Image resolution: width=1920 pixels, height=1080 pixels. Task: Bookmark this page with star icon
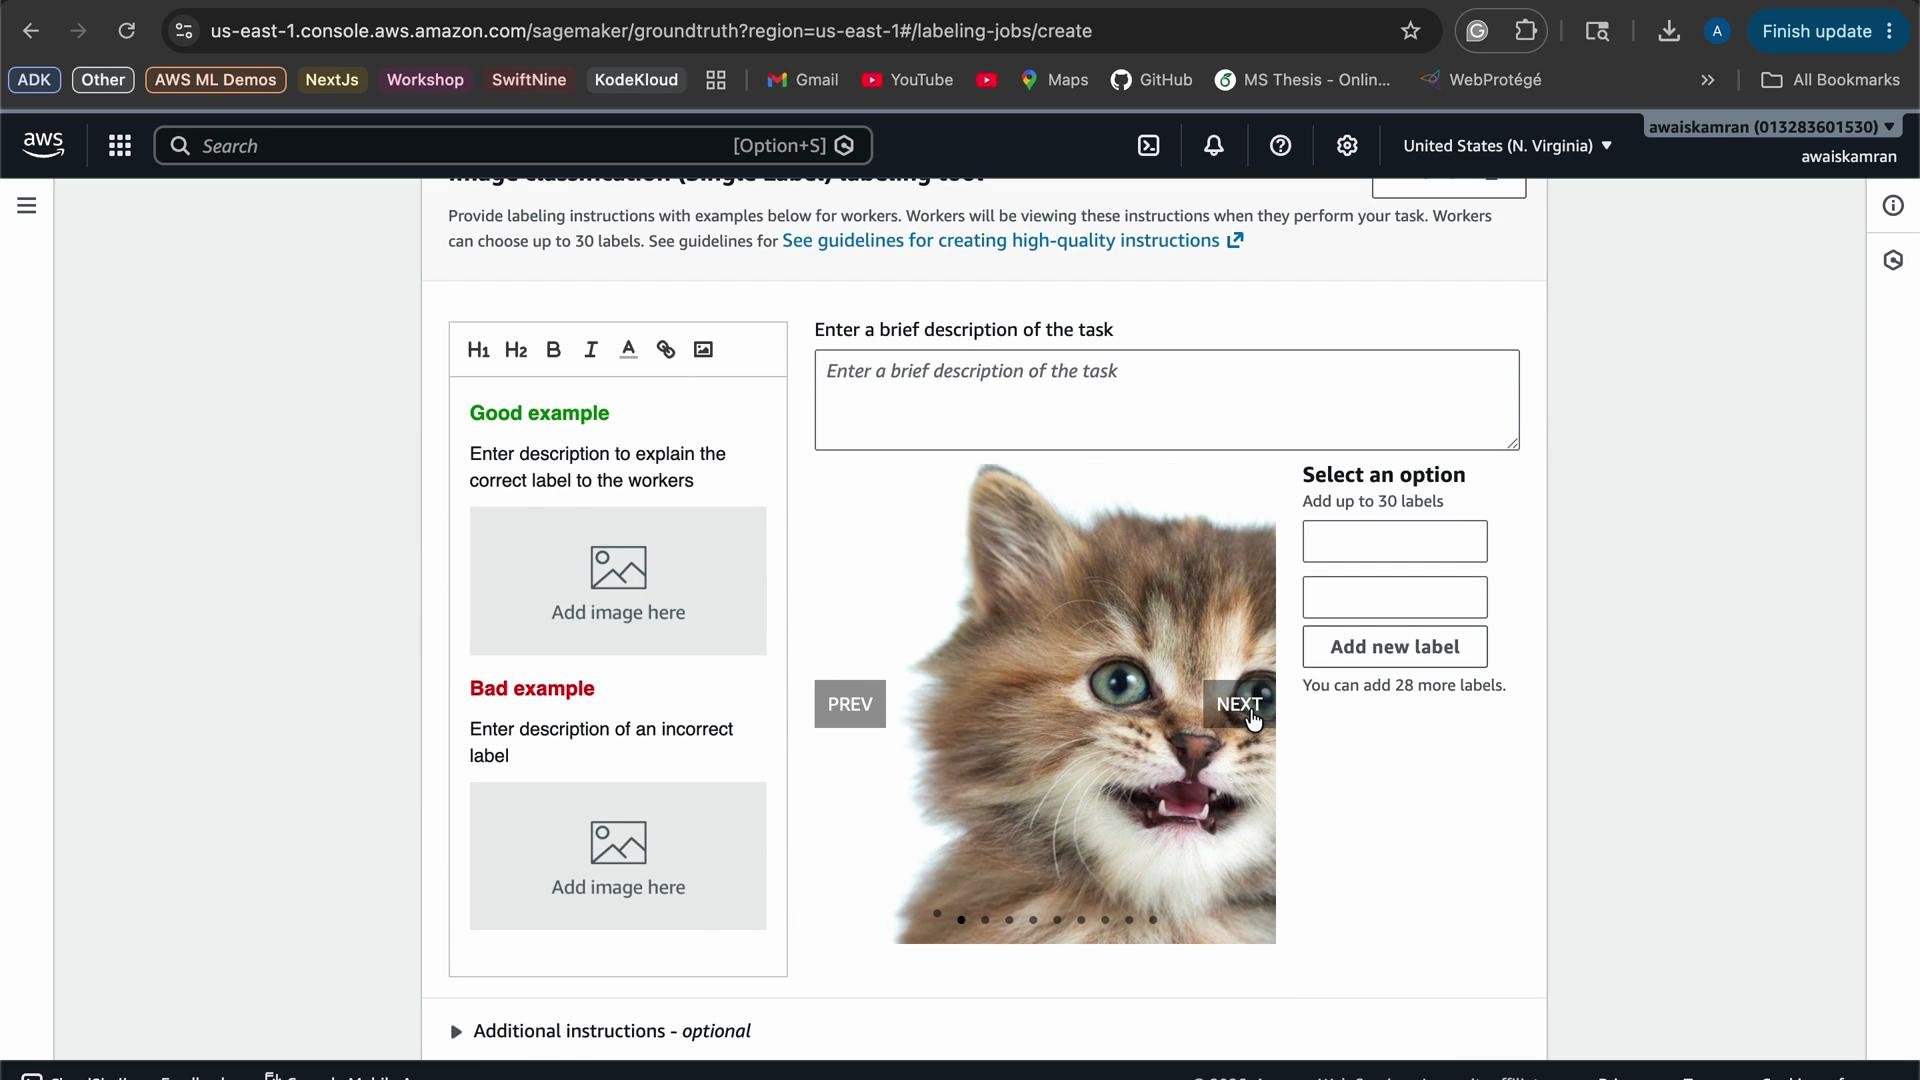1410,31
